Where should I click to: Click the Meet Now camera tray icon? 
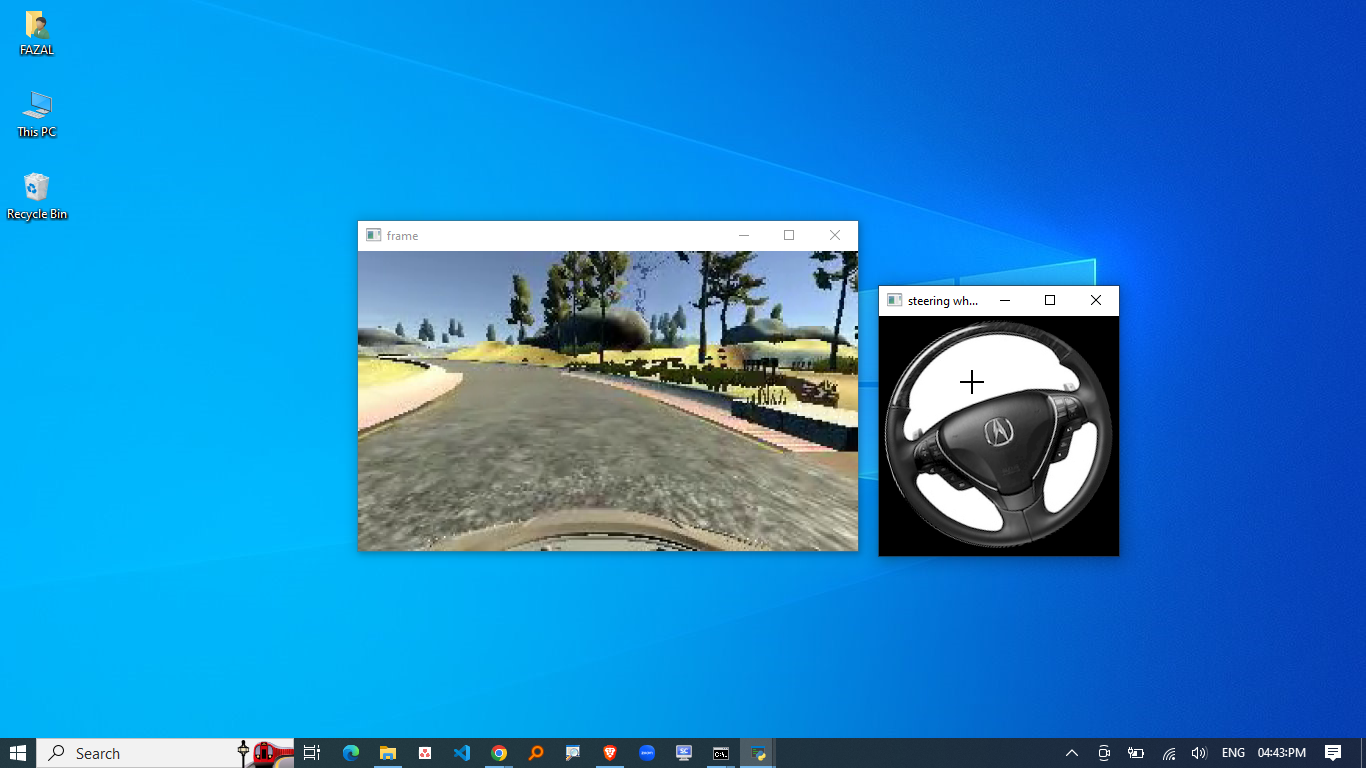tap(1104, 753)
